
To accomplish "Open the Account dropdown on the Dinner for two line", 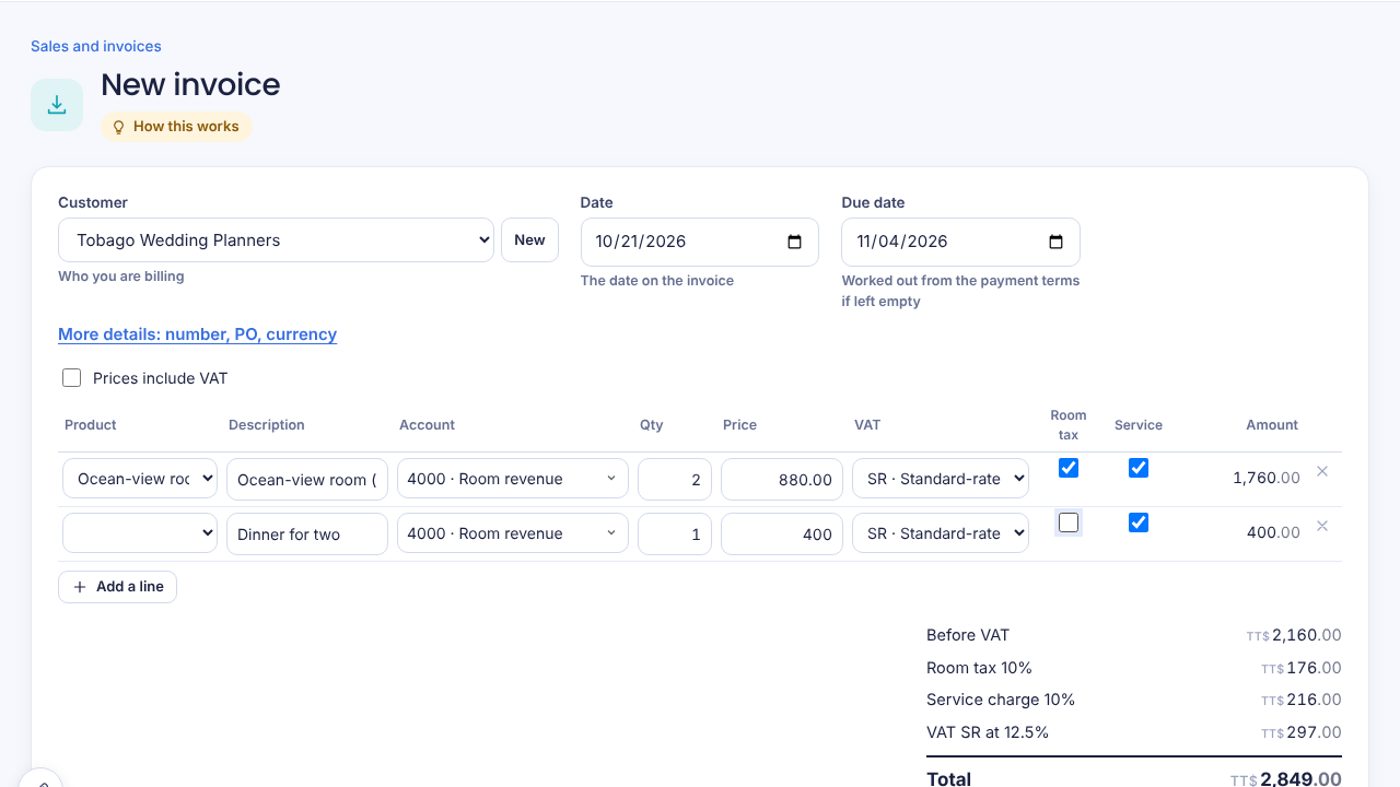I will pyautogui.click(x=513, y=534).
